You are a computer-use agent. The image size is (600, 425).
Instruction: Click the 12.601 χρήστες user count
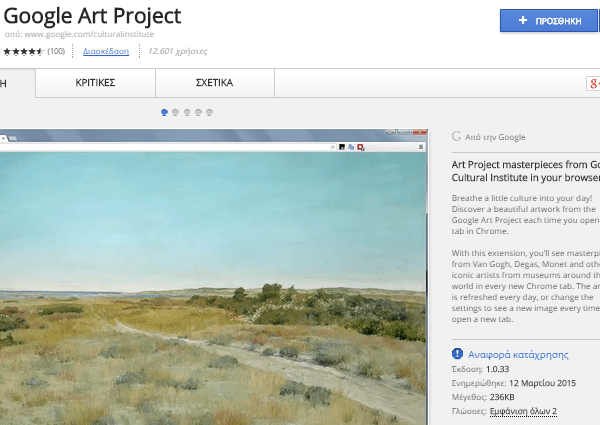[178, 51]
